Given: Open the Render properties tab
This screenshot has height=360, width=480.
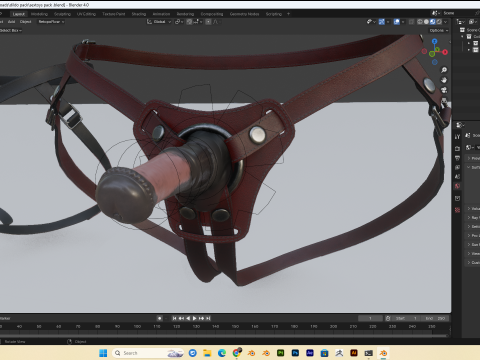Looking at the screenshot, I should coord(457,148).
